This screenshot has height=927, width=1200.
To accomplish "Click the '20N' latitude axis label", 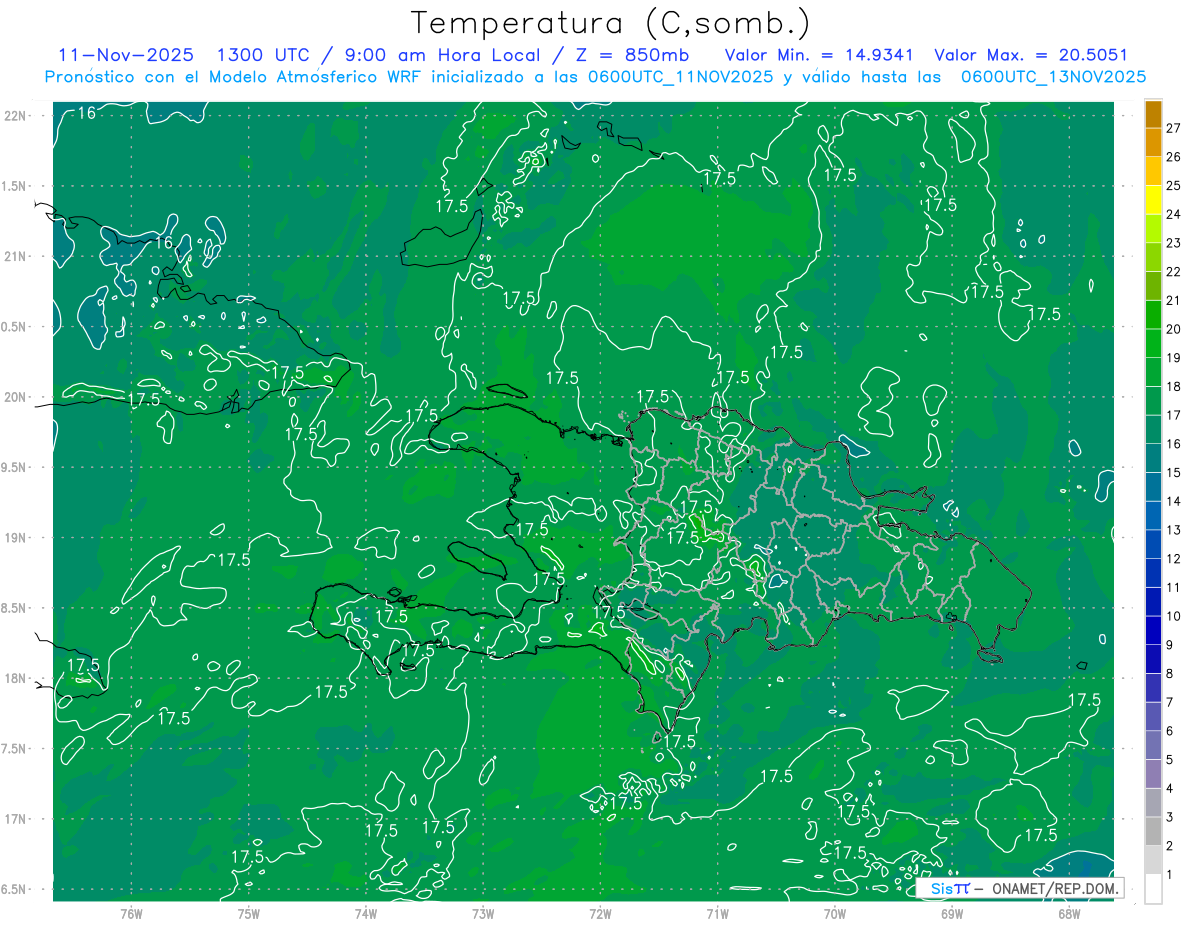I will pos(15,397).
